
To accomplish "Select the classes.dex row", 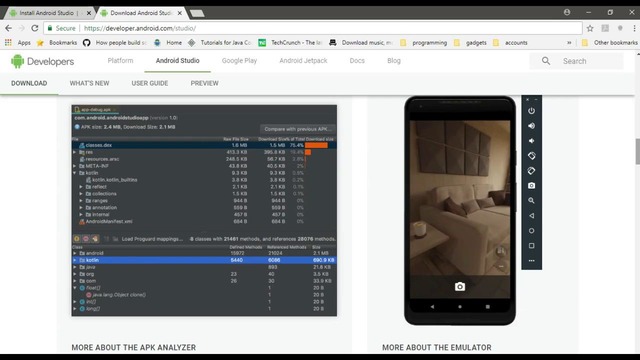I will coord(204,145).
